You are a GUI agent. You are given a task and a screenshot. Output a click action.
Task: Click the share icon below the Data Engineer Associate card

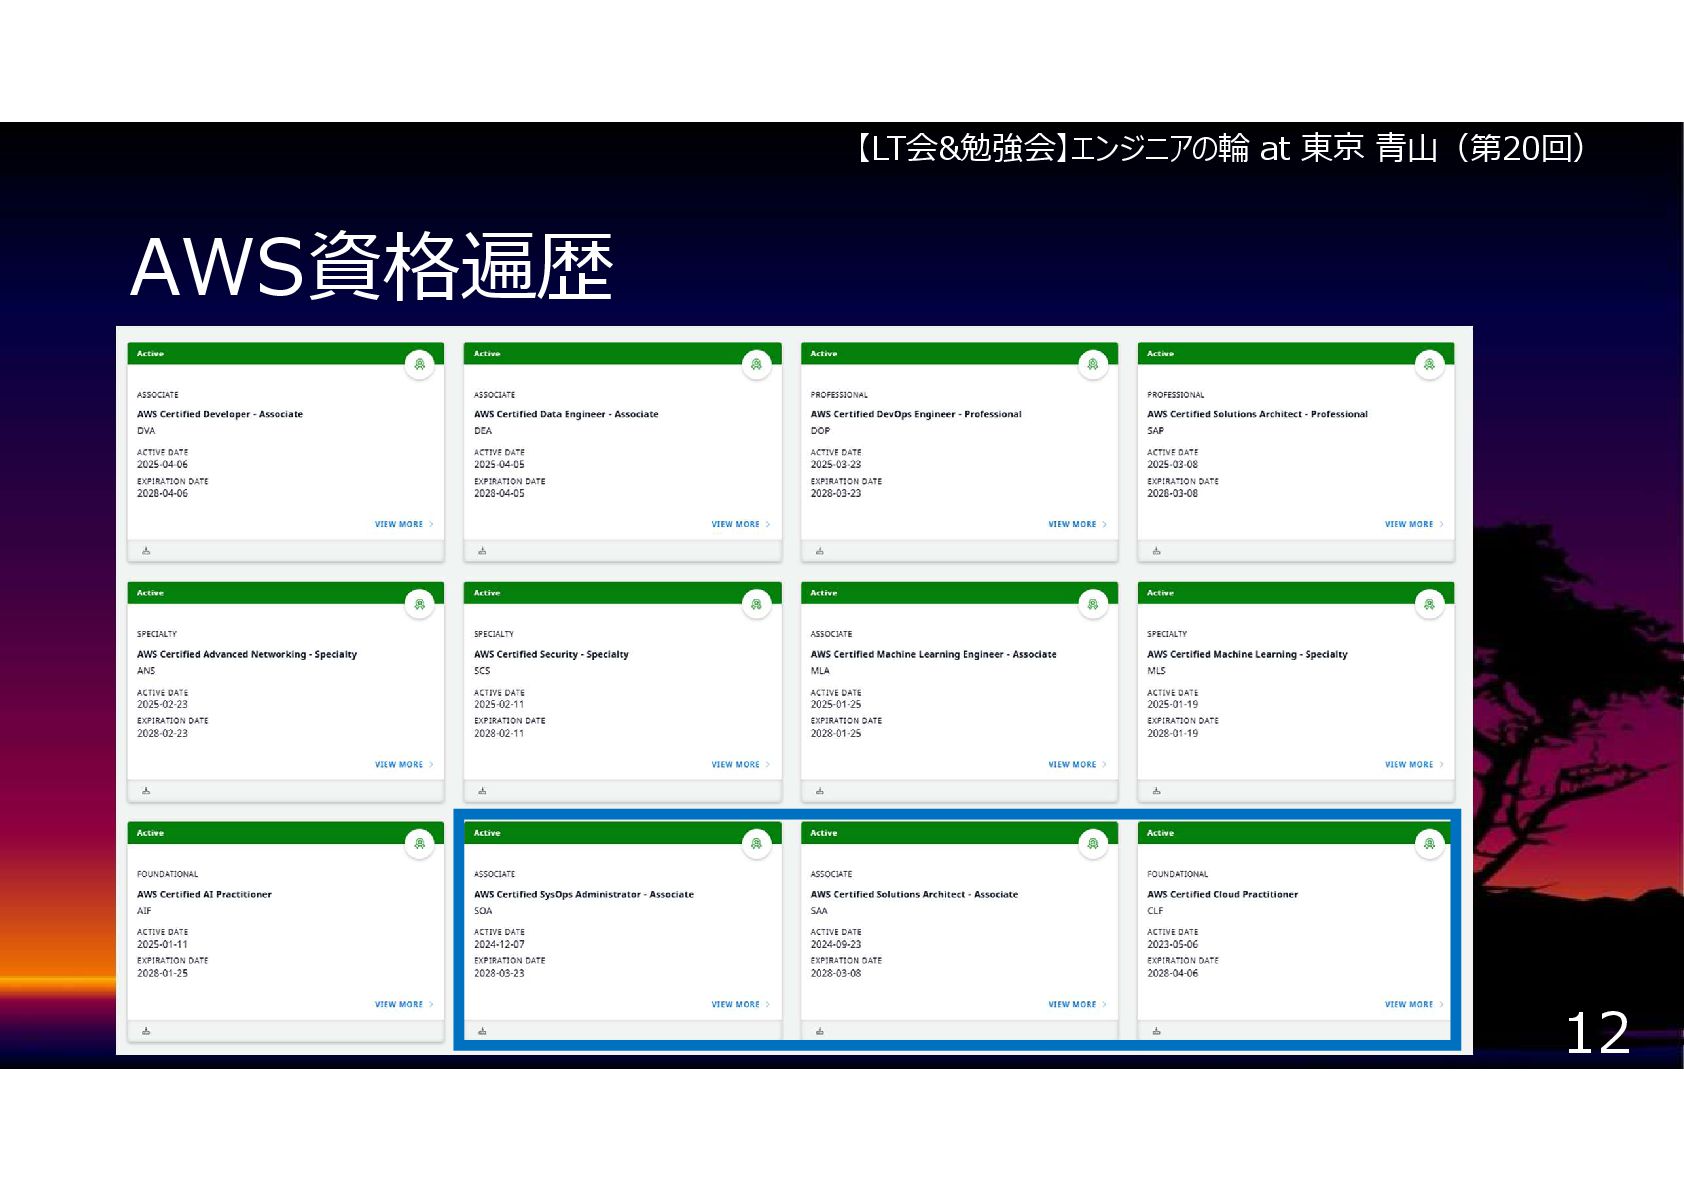point(482,551)
